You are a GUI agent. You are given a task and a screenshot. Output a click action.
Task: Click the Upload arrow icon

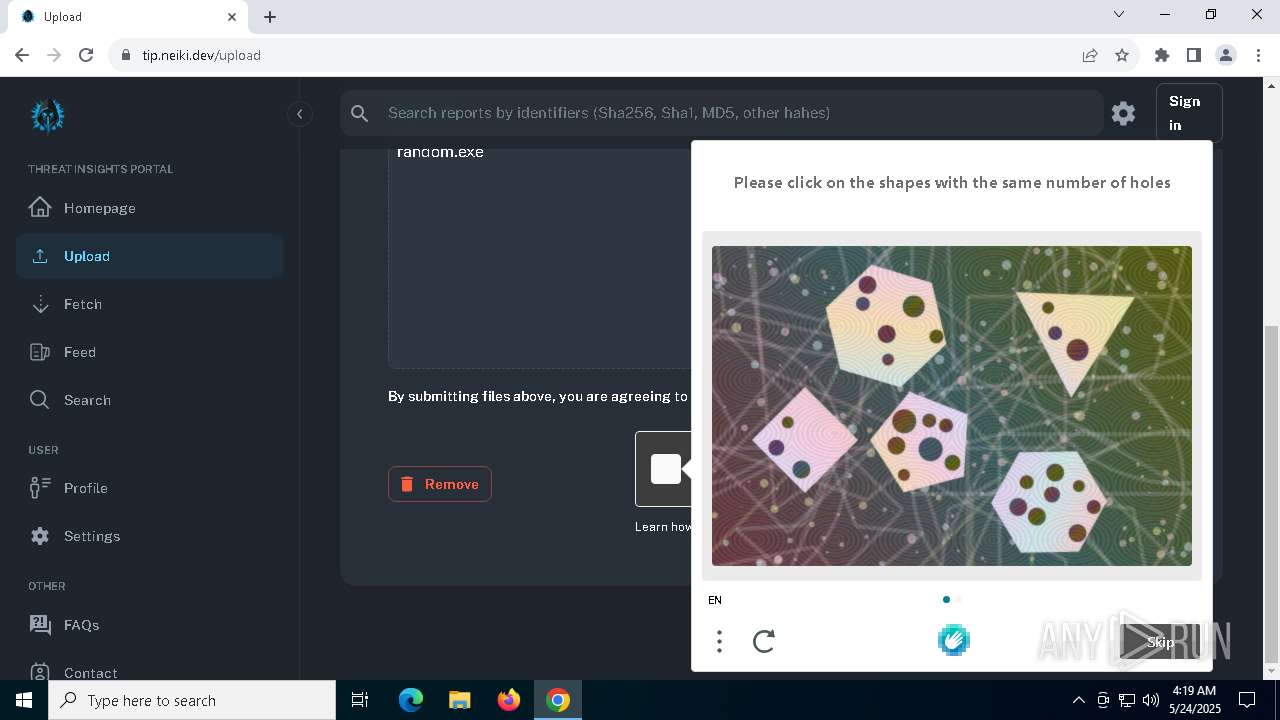[40, 256]
